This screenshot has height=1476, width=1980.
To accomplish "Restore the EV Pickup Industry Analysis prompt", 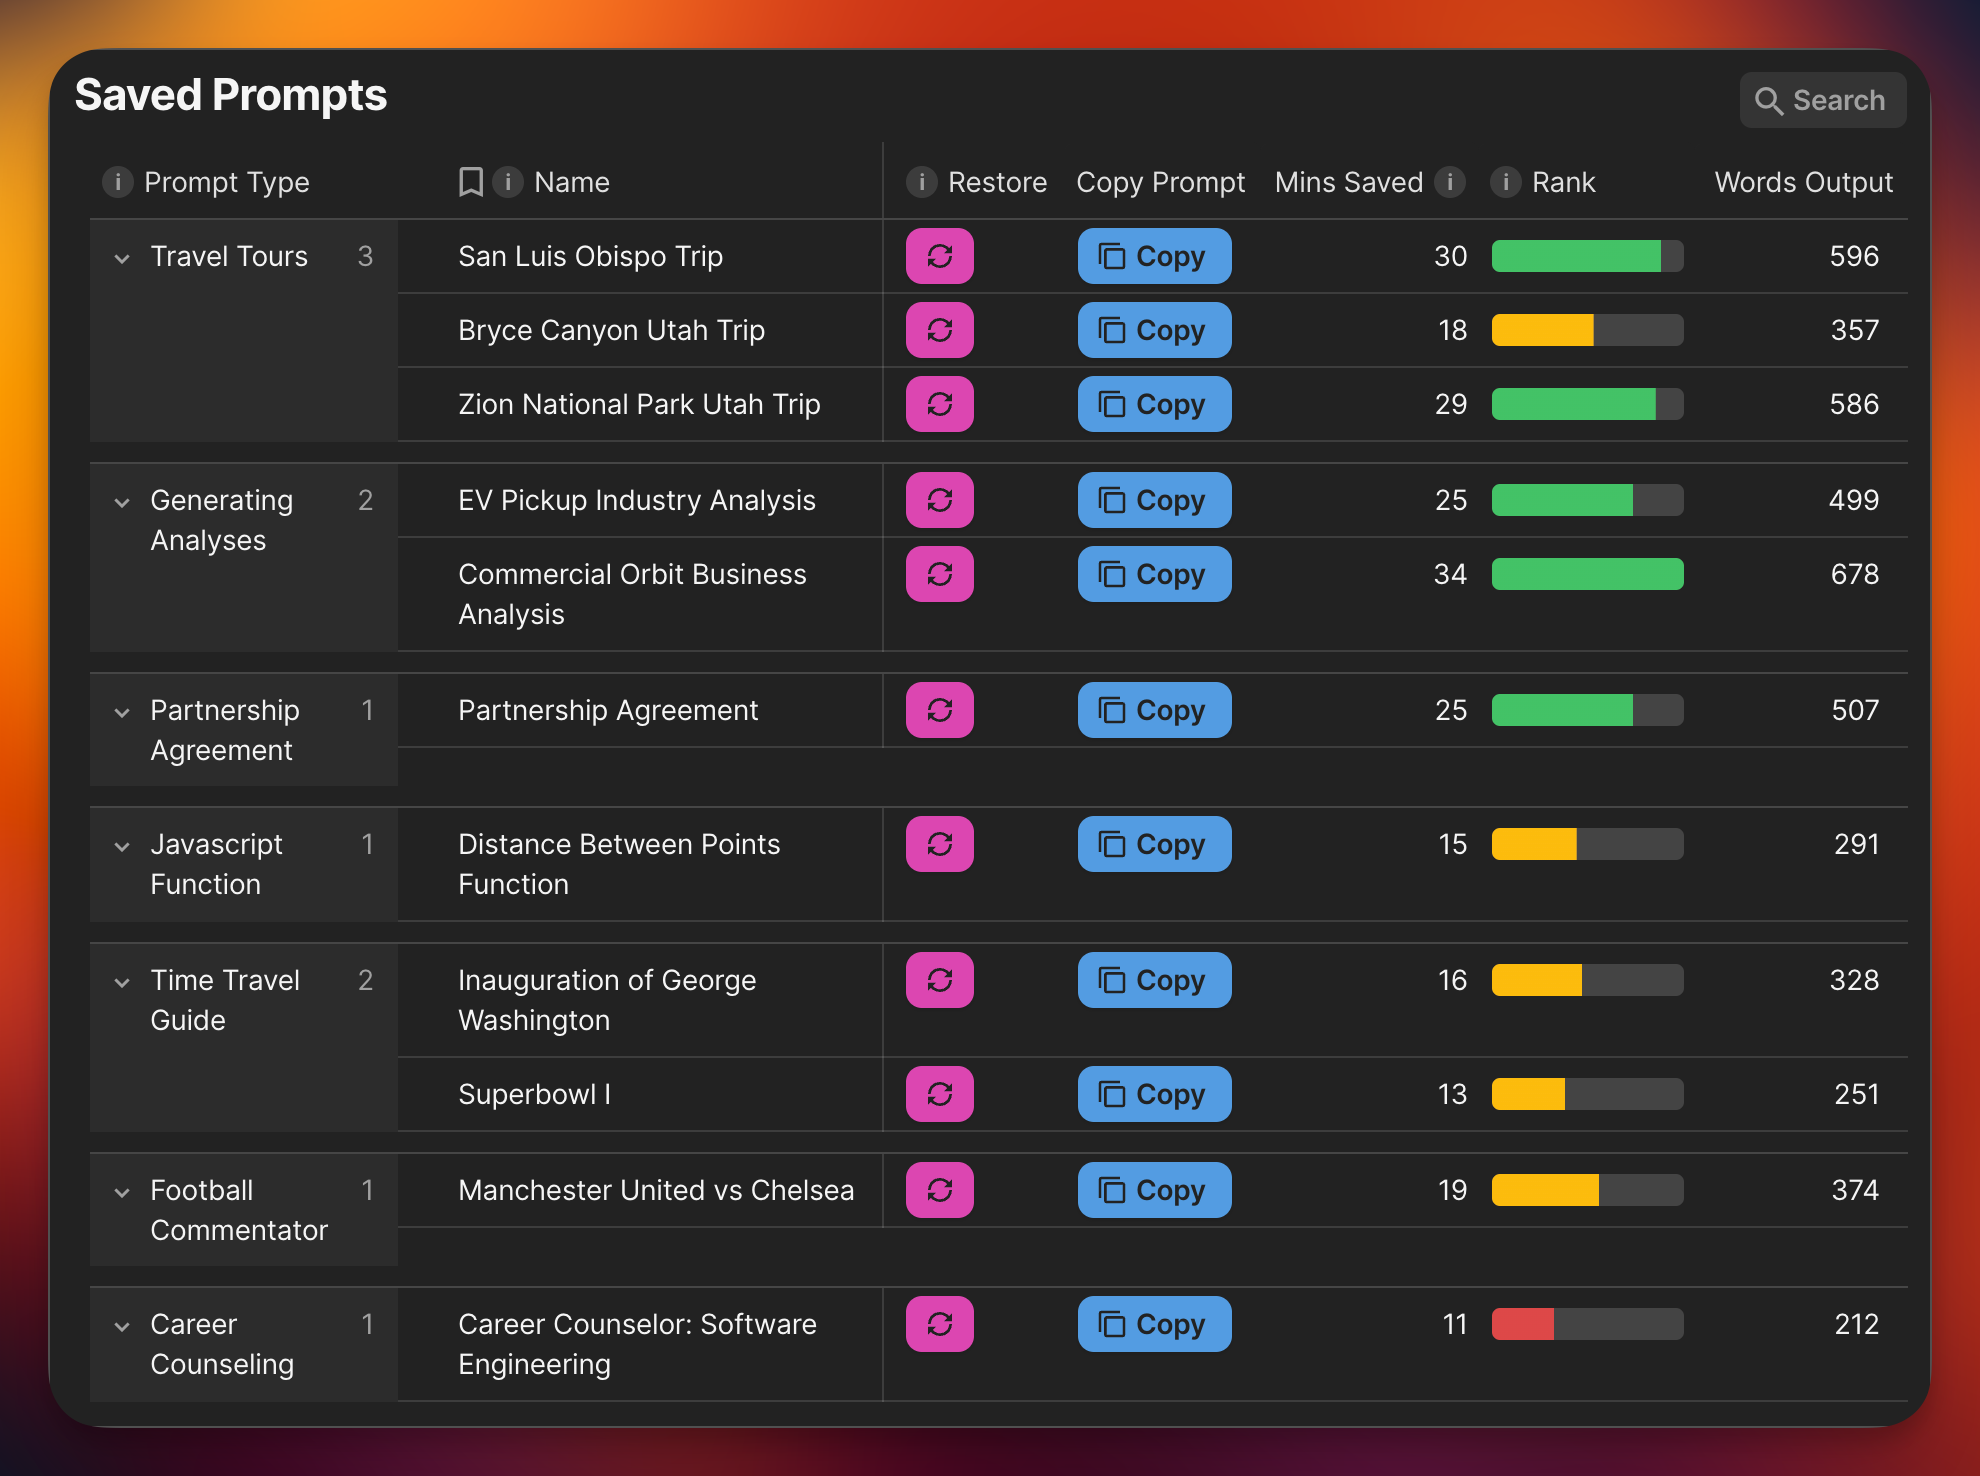I will coord(939,500).
